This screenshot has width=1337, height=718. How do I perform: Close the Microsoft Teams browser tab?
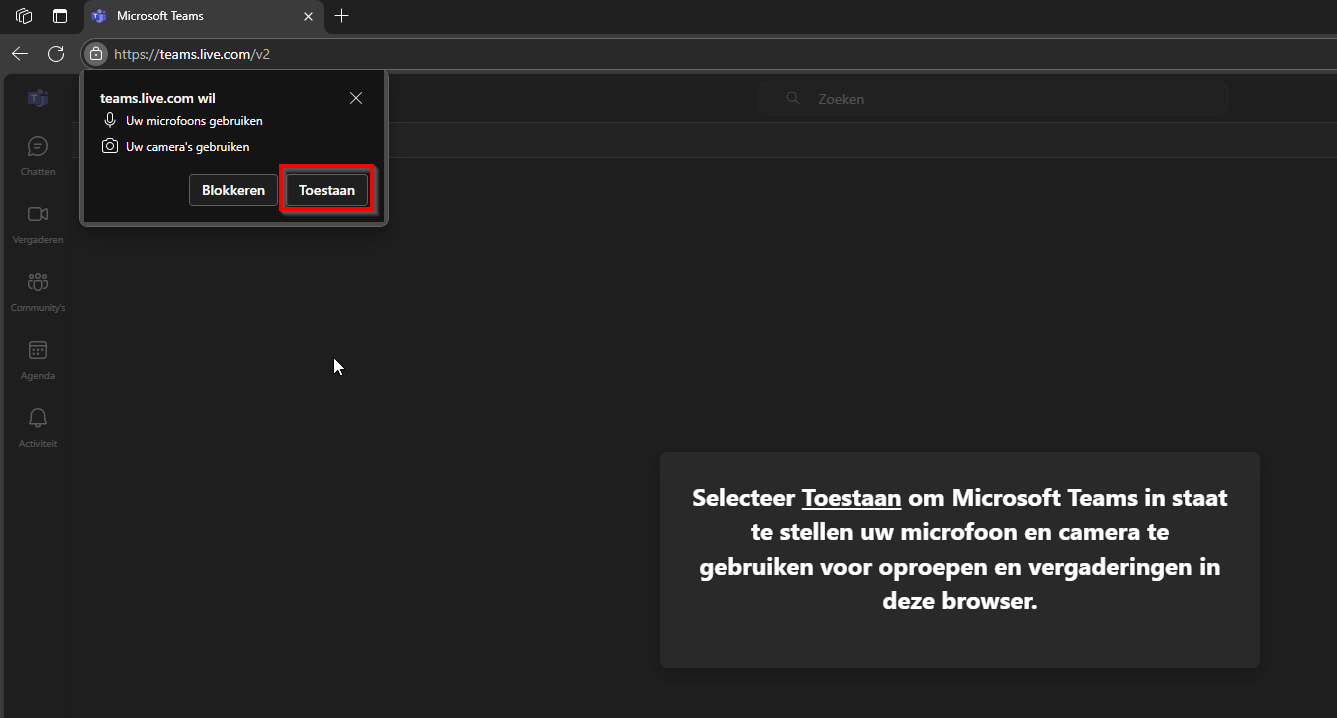tap(309, 16)
